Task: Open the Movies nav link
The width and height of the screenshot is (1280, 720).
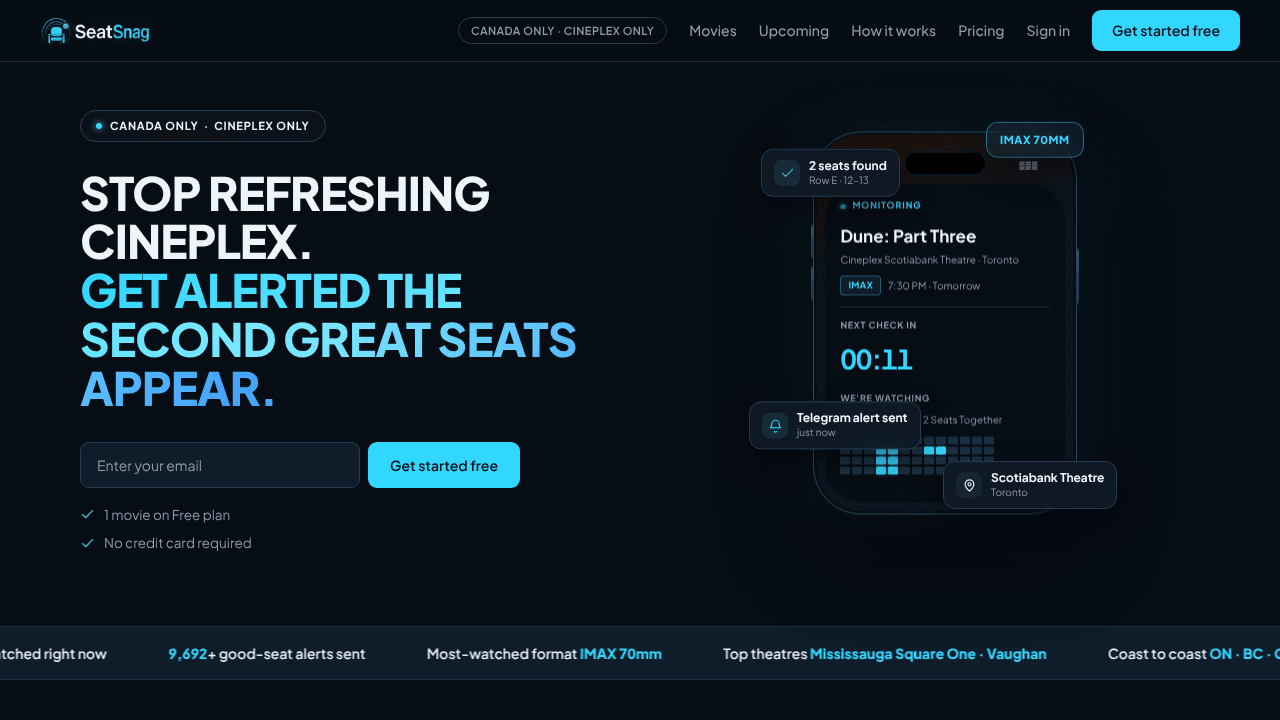Action: click(x=713, y=31)
